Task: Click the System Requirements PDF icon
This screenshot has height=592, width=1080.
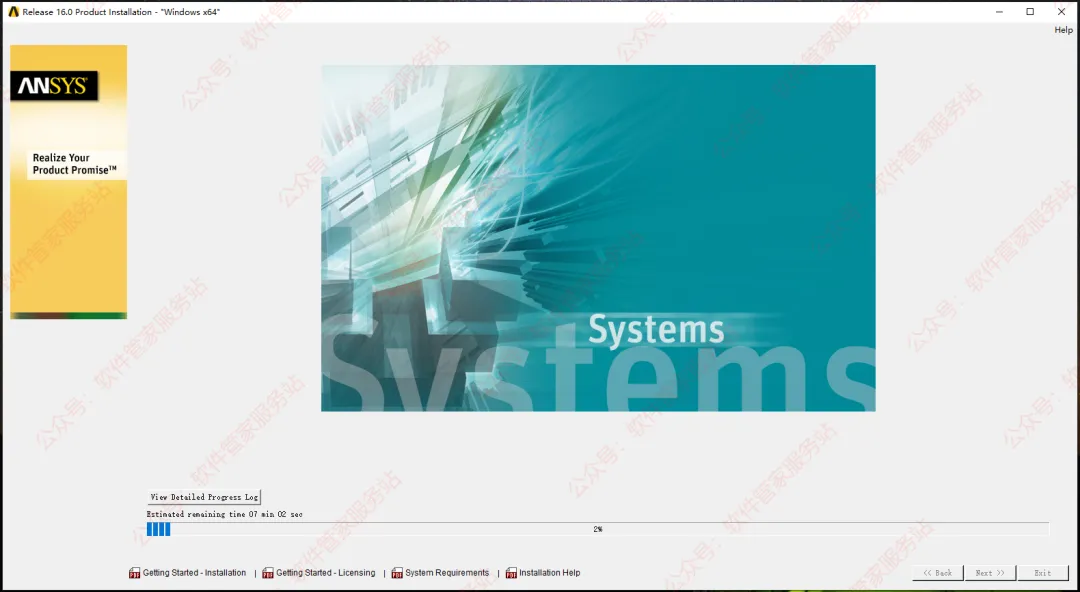Action: click(x=397, y=573)
